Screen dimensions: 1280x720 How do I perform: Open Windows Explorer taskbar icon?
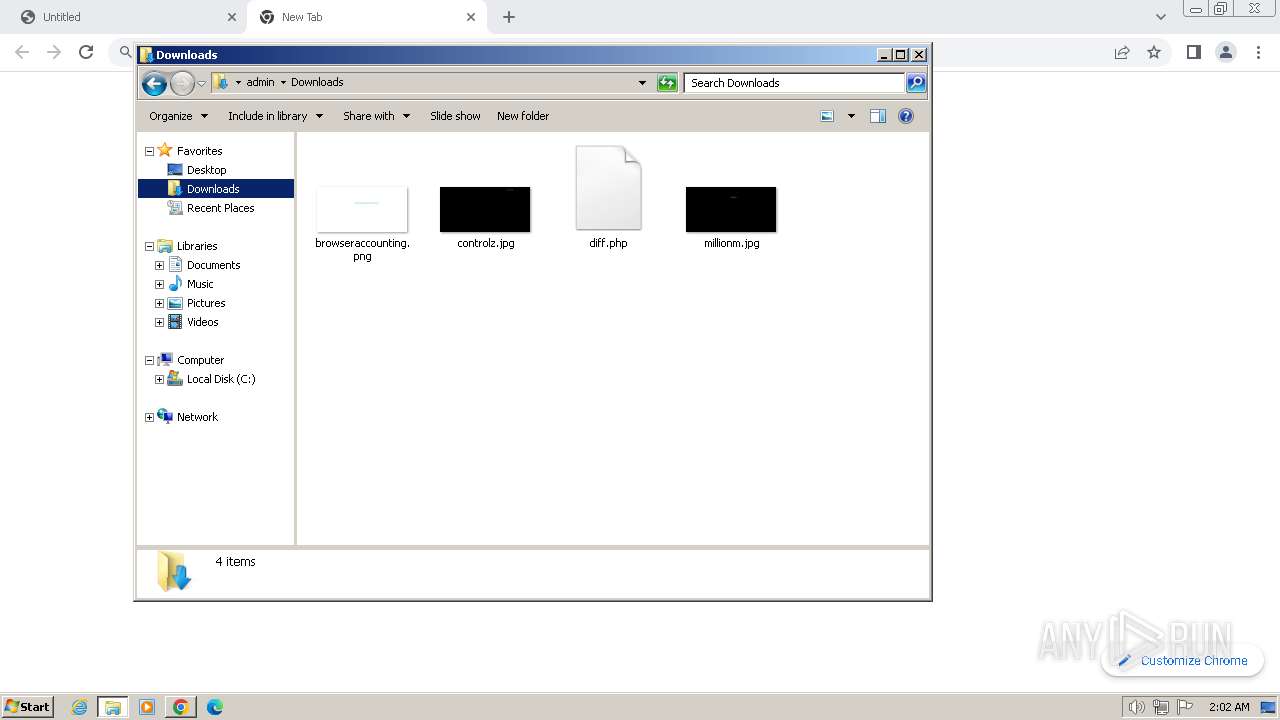113,707
